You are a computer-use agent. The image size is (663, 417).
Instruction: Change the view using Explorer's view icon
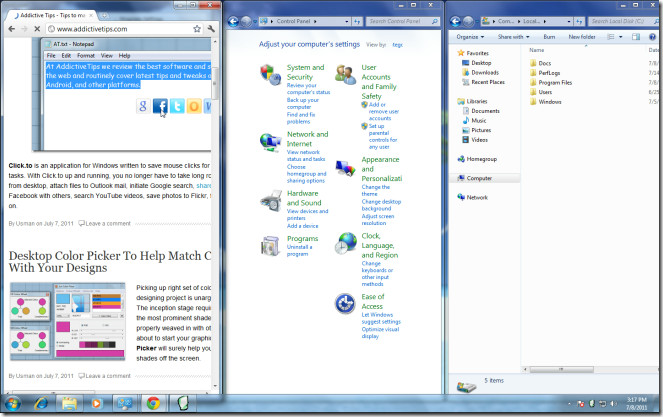pos(611,37)
